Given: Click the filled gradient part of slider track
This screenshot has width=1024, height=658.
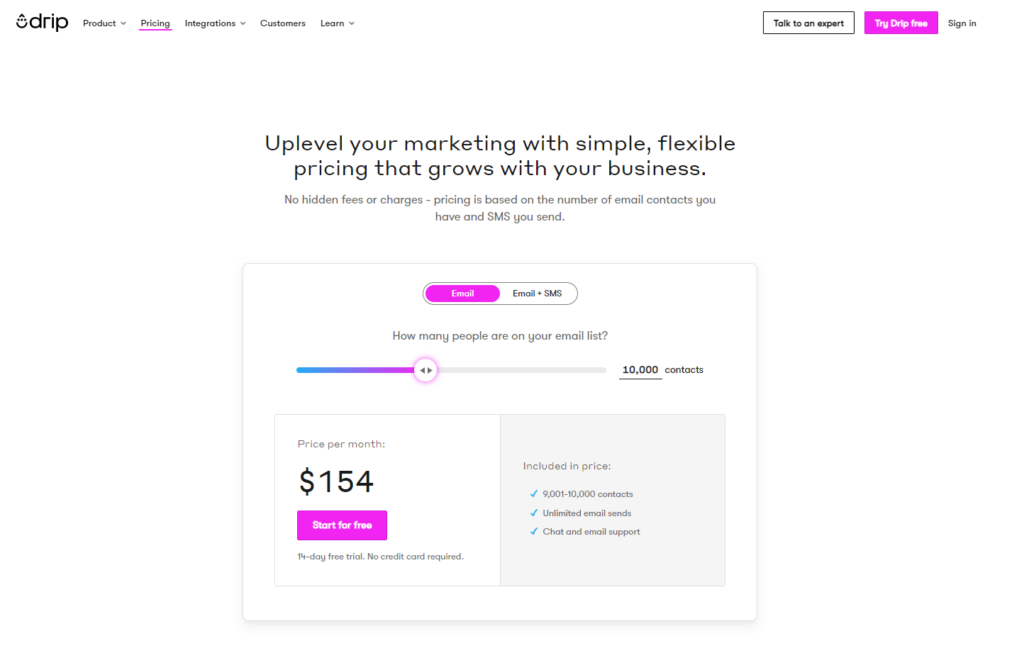Looking at the screenshot, I should [355, 370].
